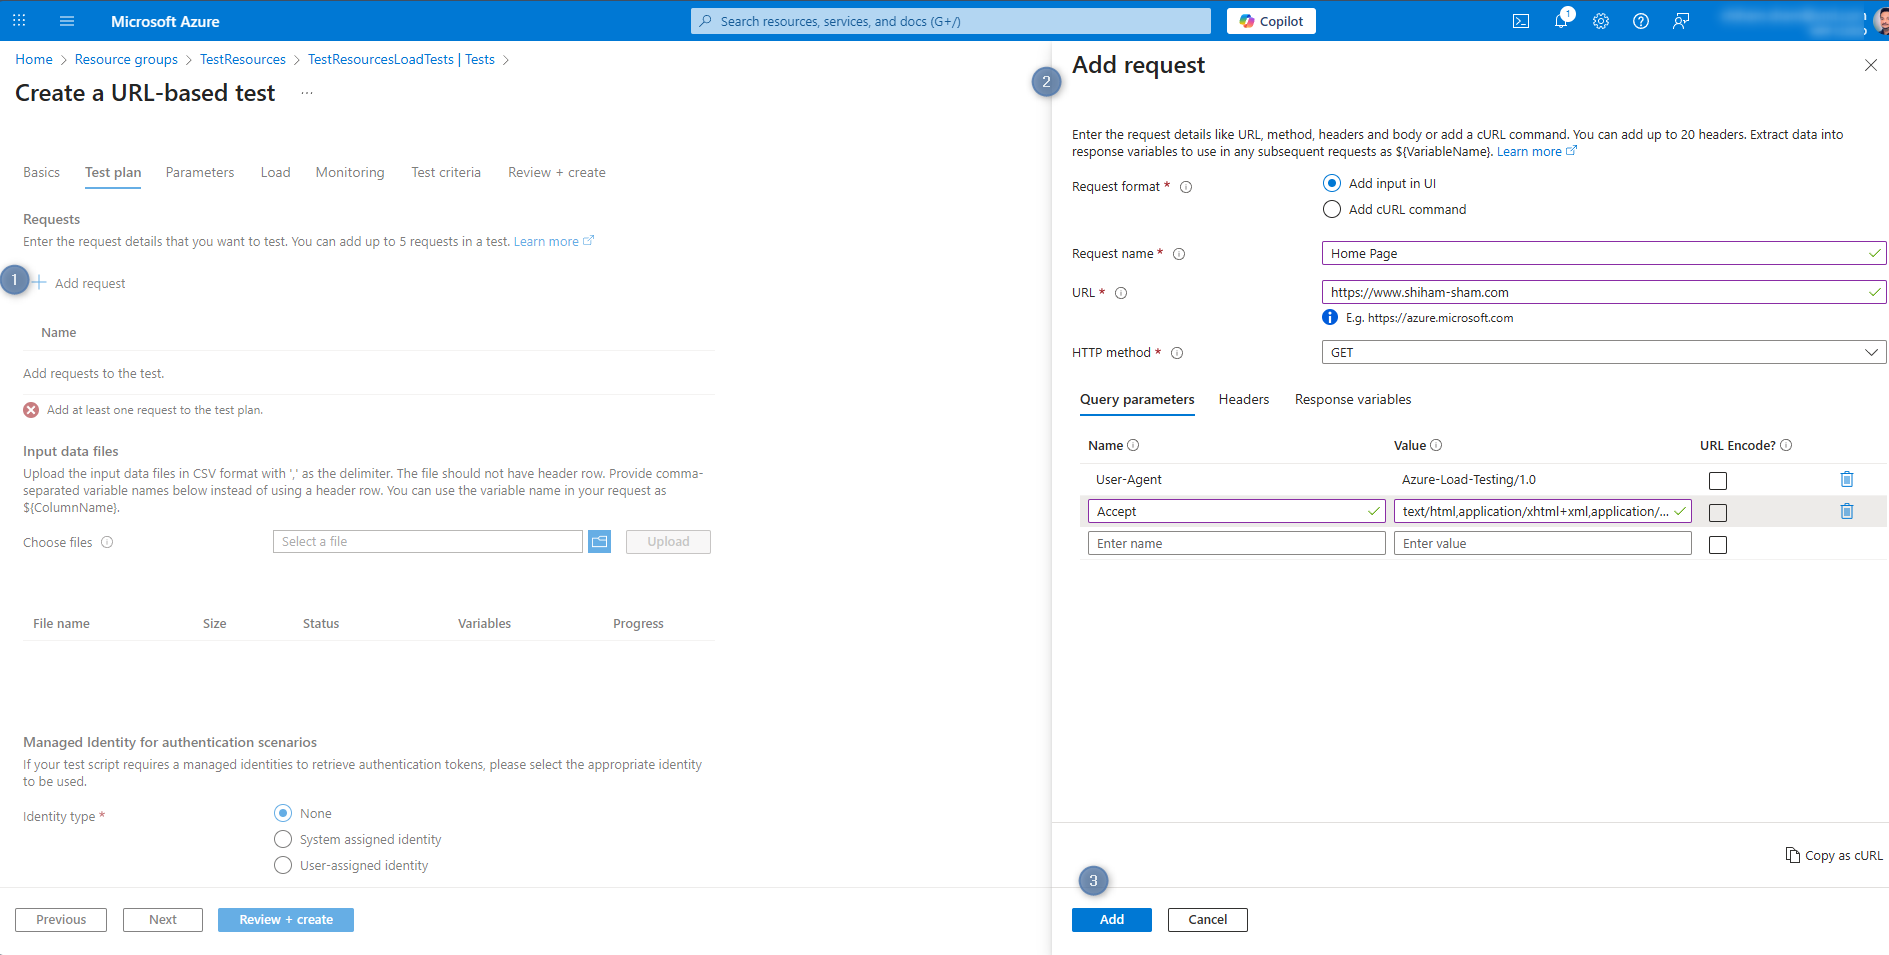Enable URL Encode for User-Agent row
Viewport: 1889px width, 955px height.
pyautogui.click(x=1717, y=481)
